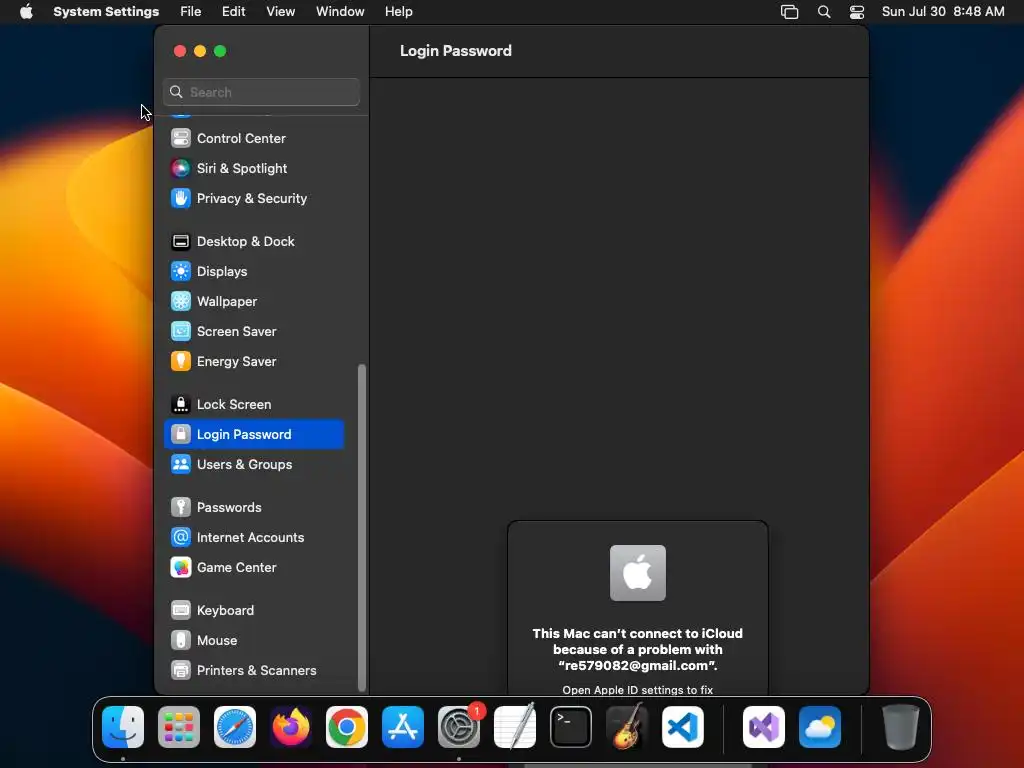
Task: Select Privacy & Security in sidebar
Action: pyautogui.click(x=254, y=199)
